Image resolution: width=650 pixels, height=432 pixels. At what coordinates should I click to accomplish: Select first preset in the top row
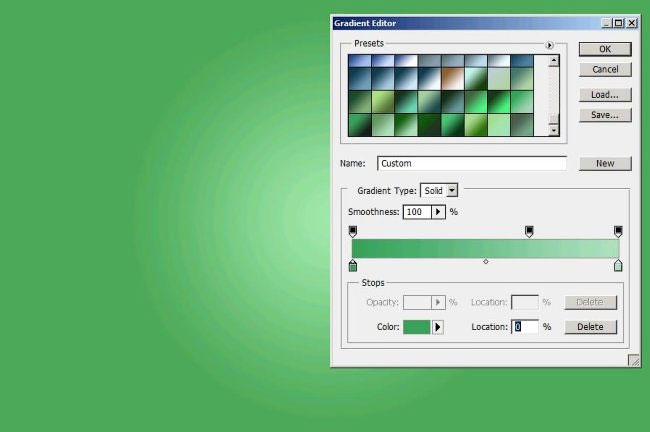point(359,61)
